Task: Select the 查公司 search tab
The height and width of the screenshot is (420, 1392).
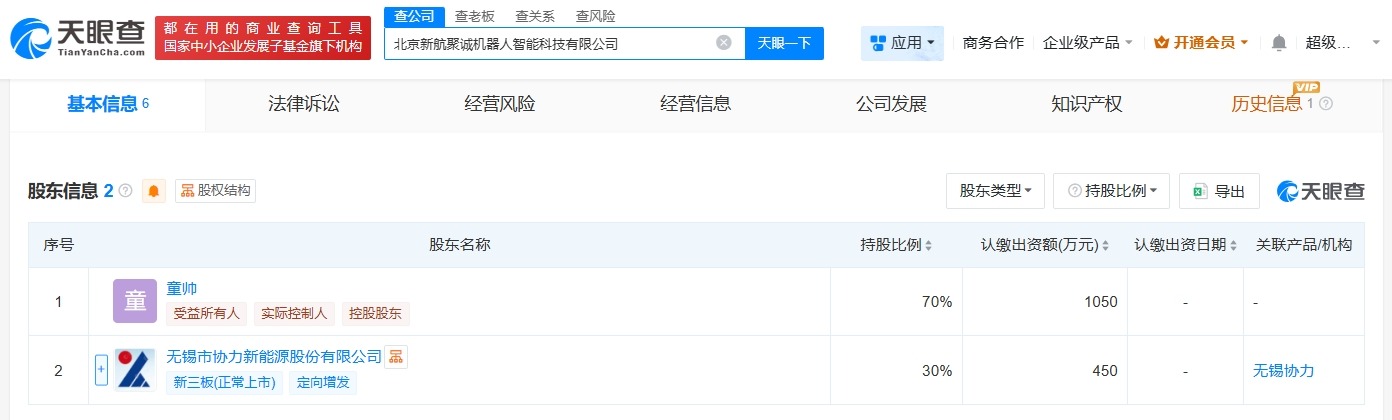Action: 415,16
